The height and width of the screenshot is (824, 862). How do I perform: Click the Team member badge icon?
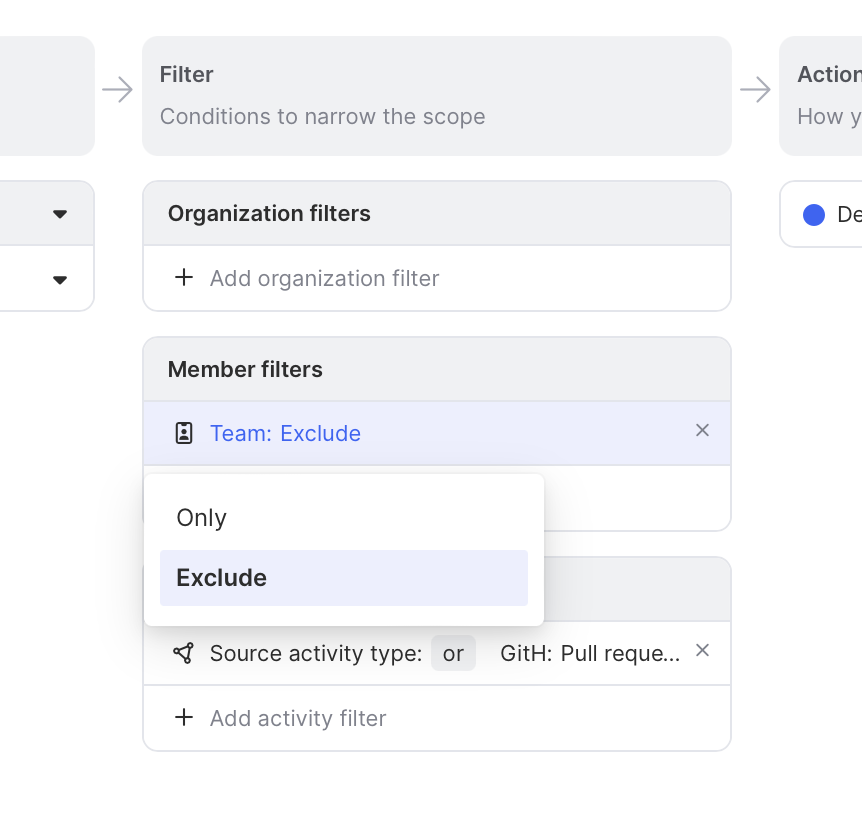point(184,433)
